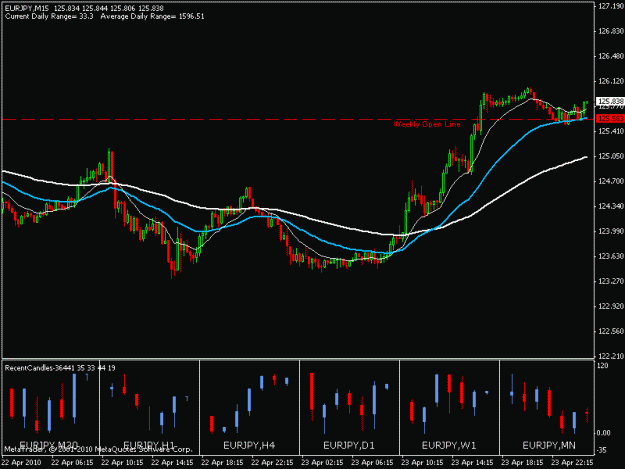Click 125.050 on the price axis
This screenshot has height=469, width=625.
pyautogui.click(x=611, y=156)
